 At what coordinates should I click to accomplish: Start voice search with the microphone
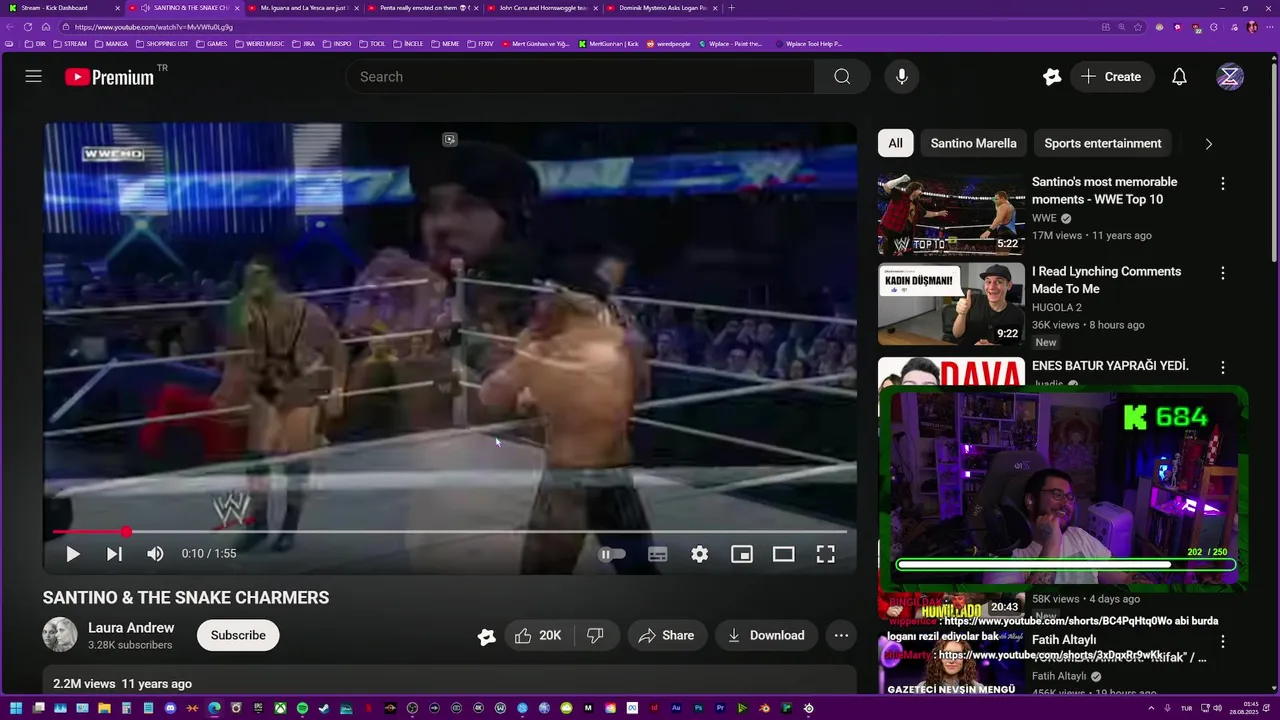[902, 77]
